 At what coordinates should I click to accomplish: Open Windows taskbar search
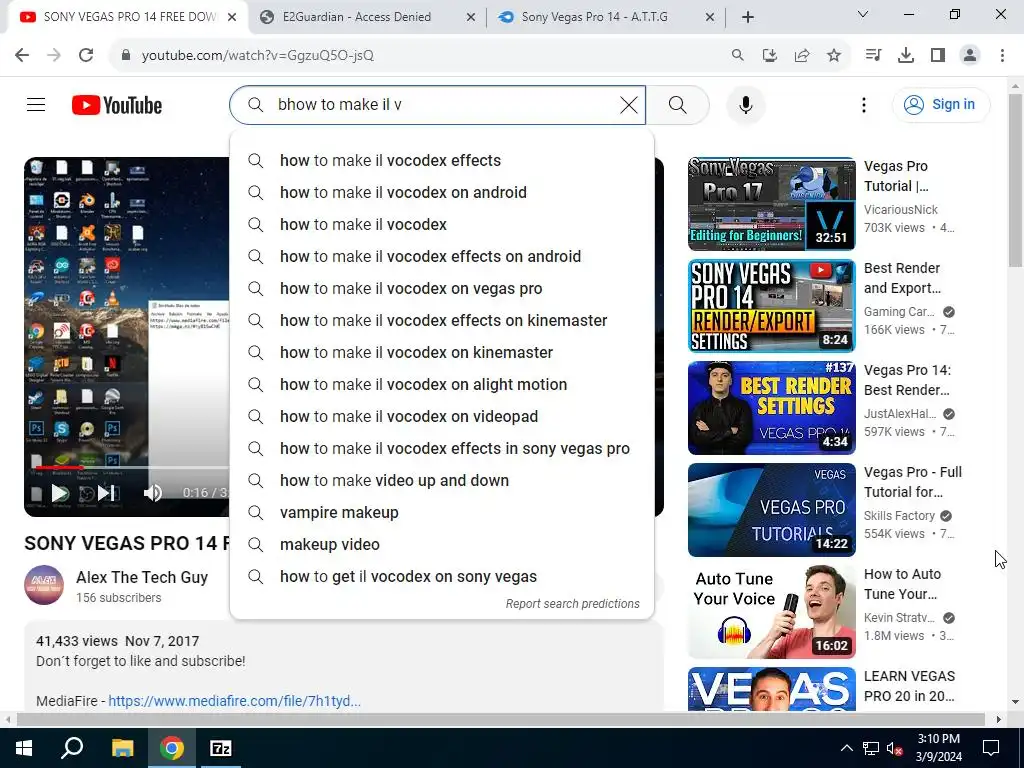(72, 748)
